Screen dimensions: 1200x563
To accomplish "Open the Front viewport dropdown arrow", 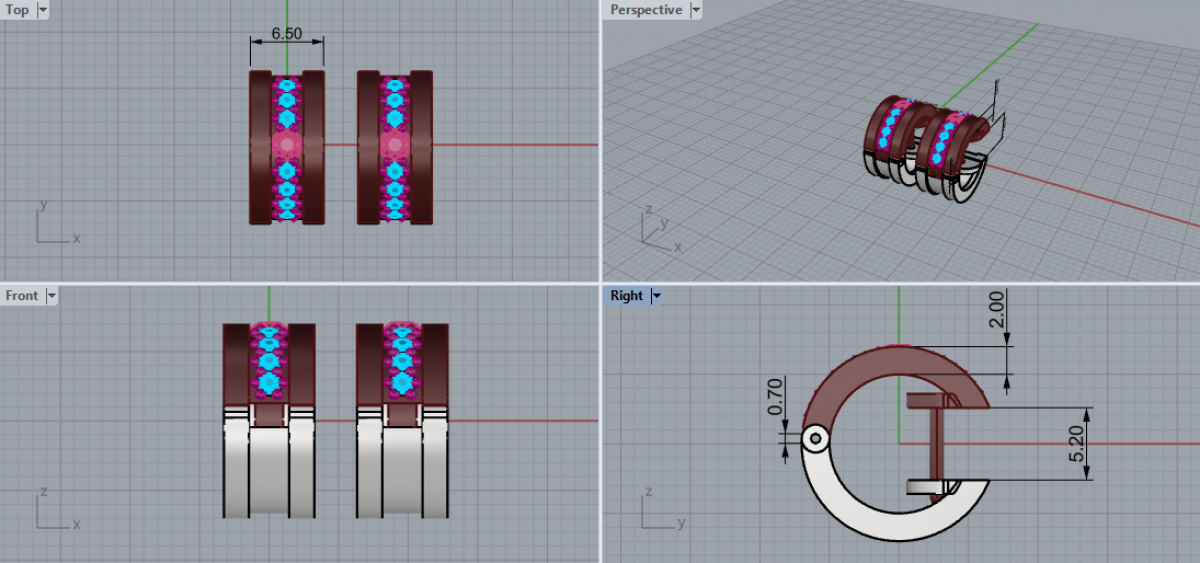I will point(51,296).
